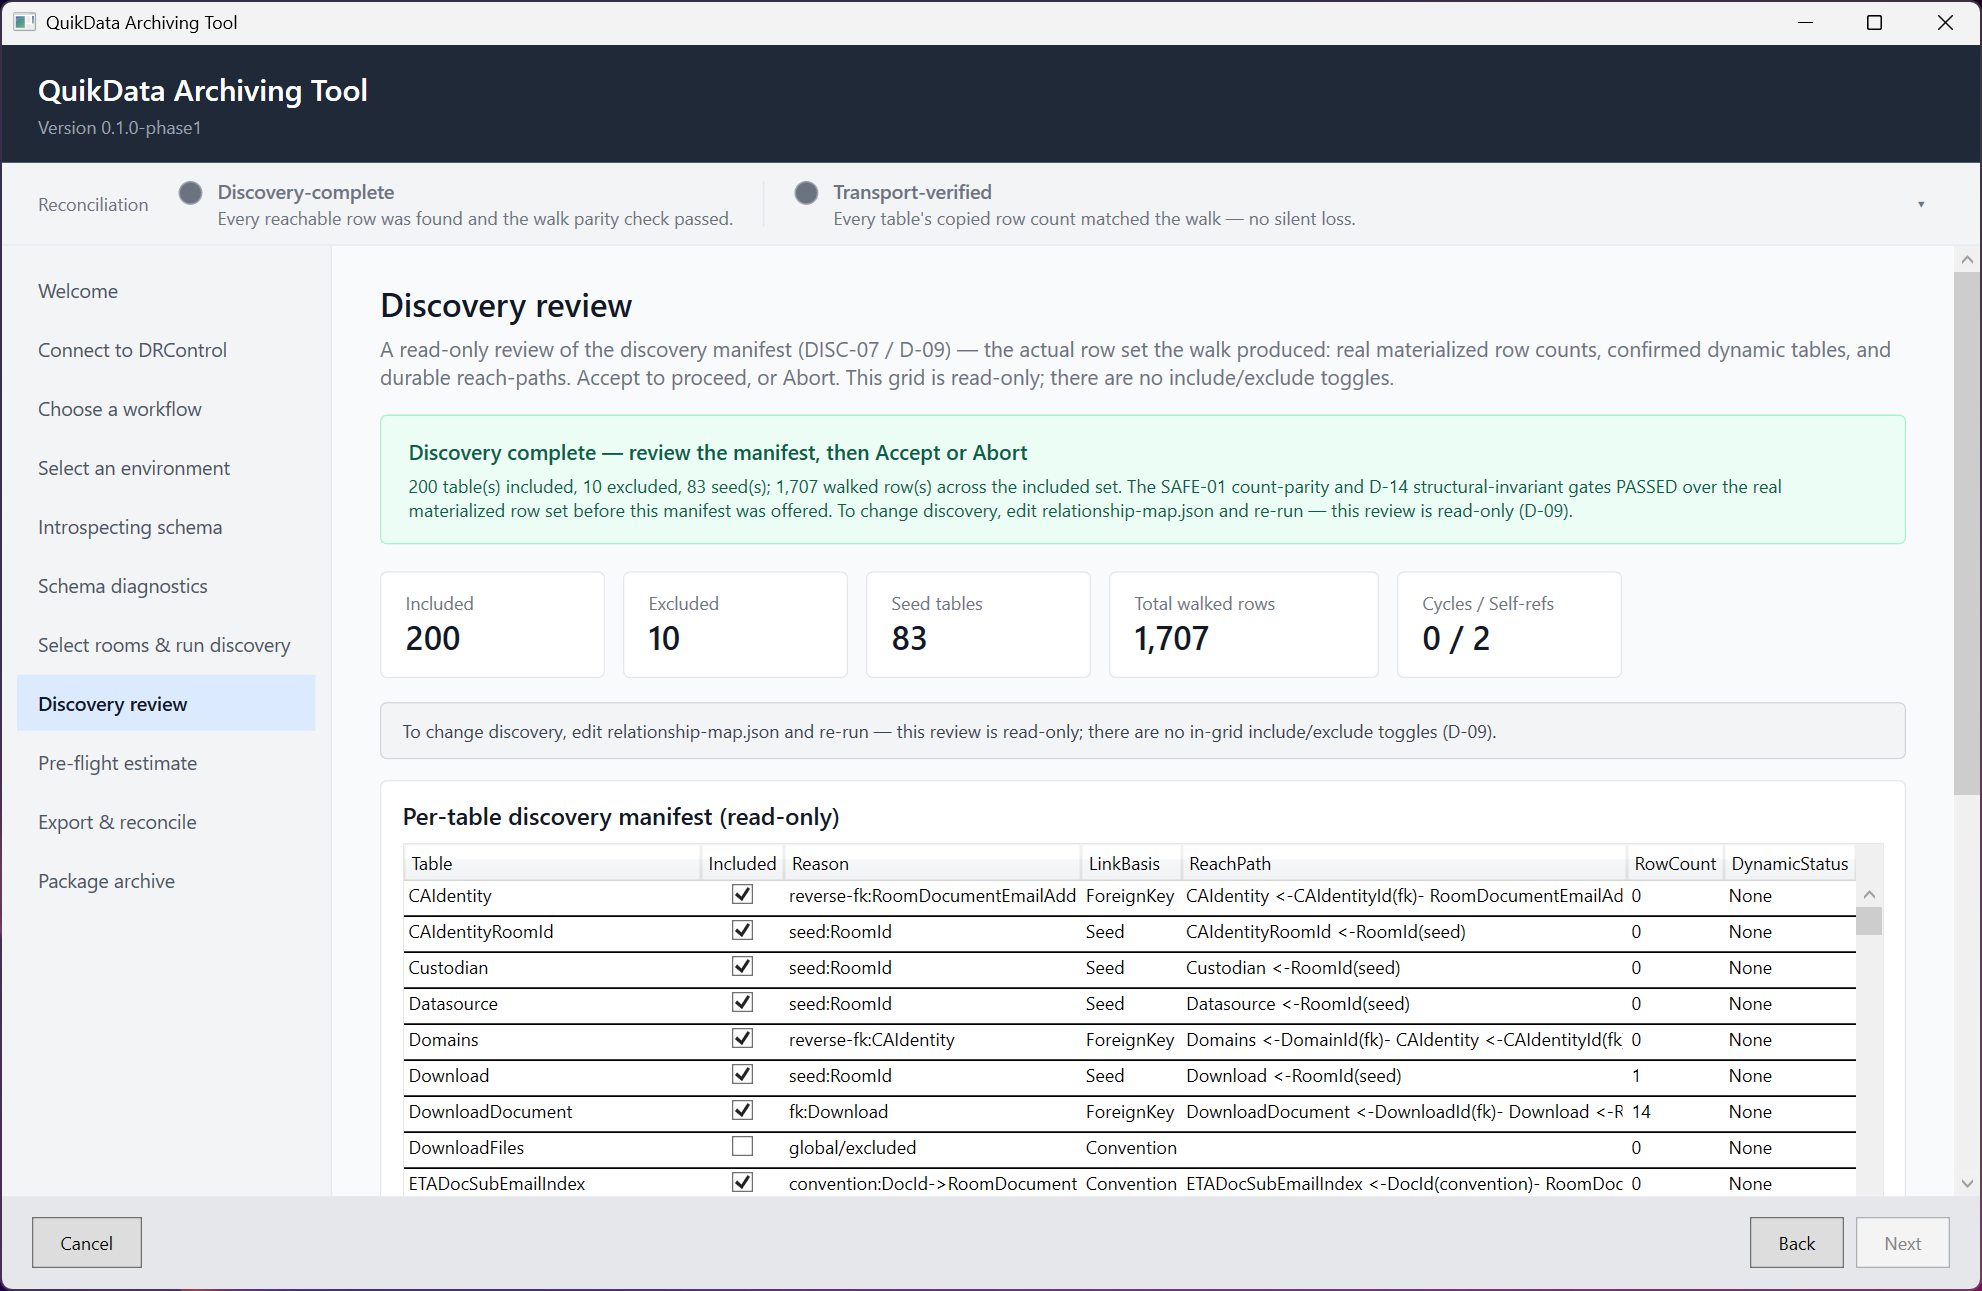Click the QuikData app icon in title bar
This screenshot has height=1291, width=1982.
pyautogui.click(x=24, y=22)
